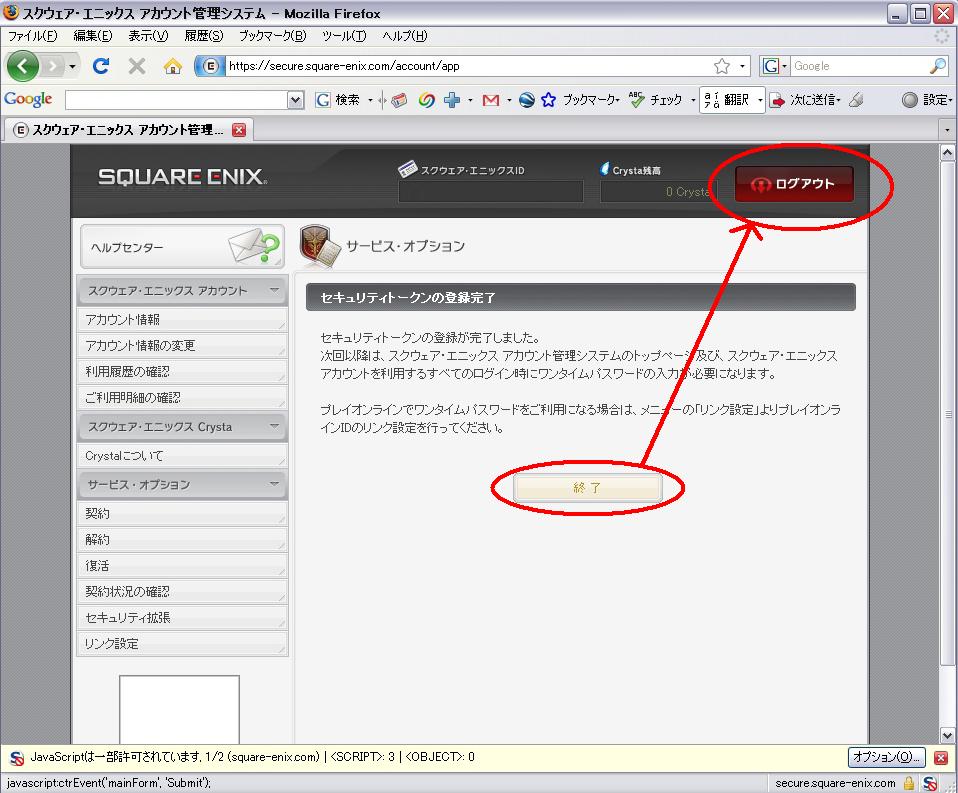Open 契約 in sidebar
Viewport: 958px width, 793px height.
(x=182, y=514)
